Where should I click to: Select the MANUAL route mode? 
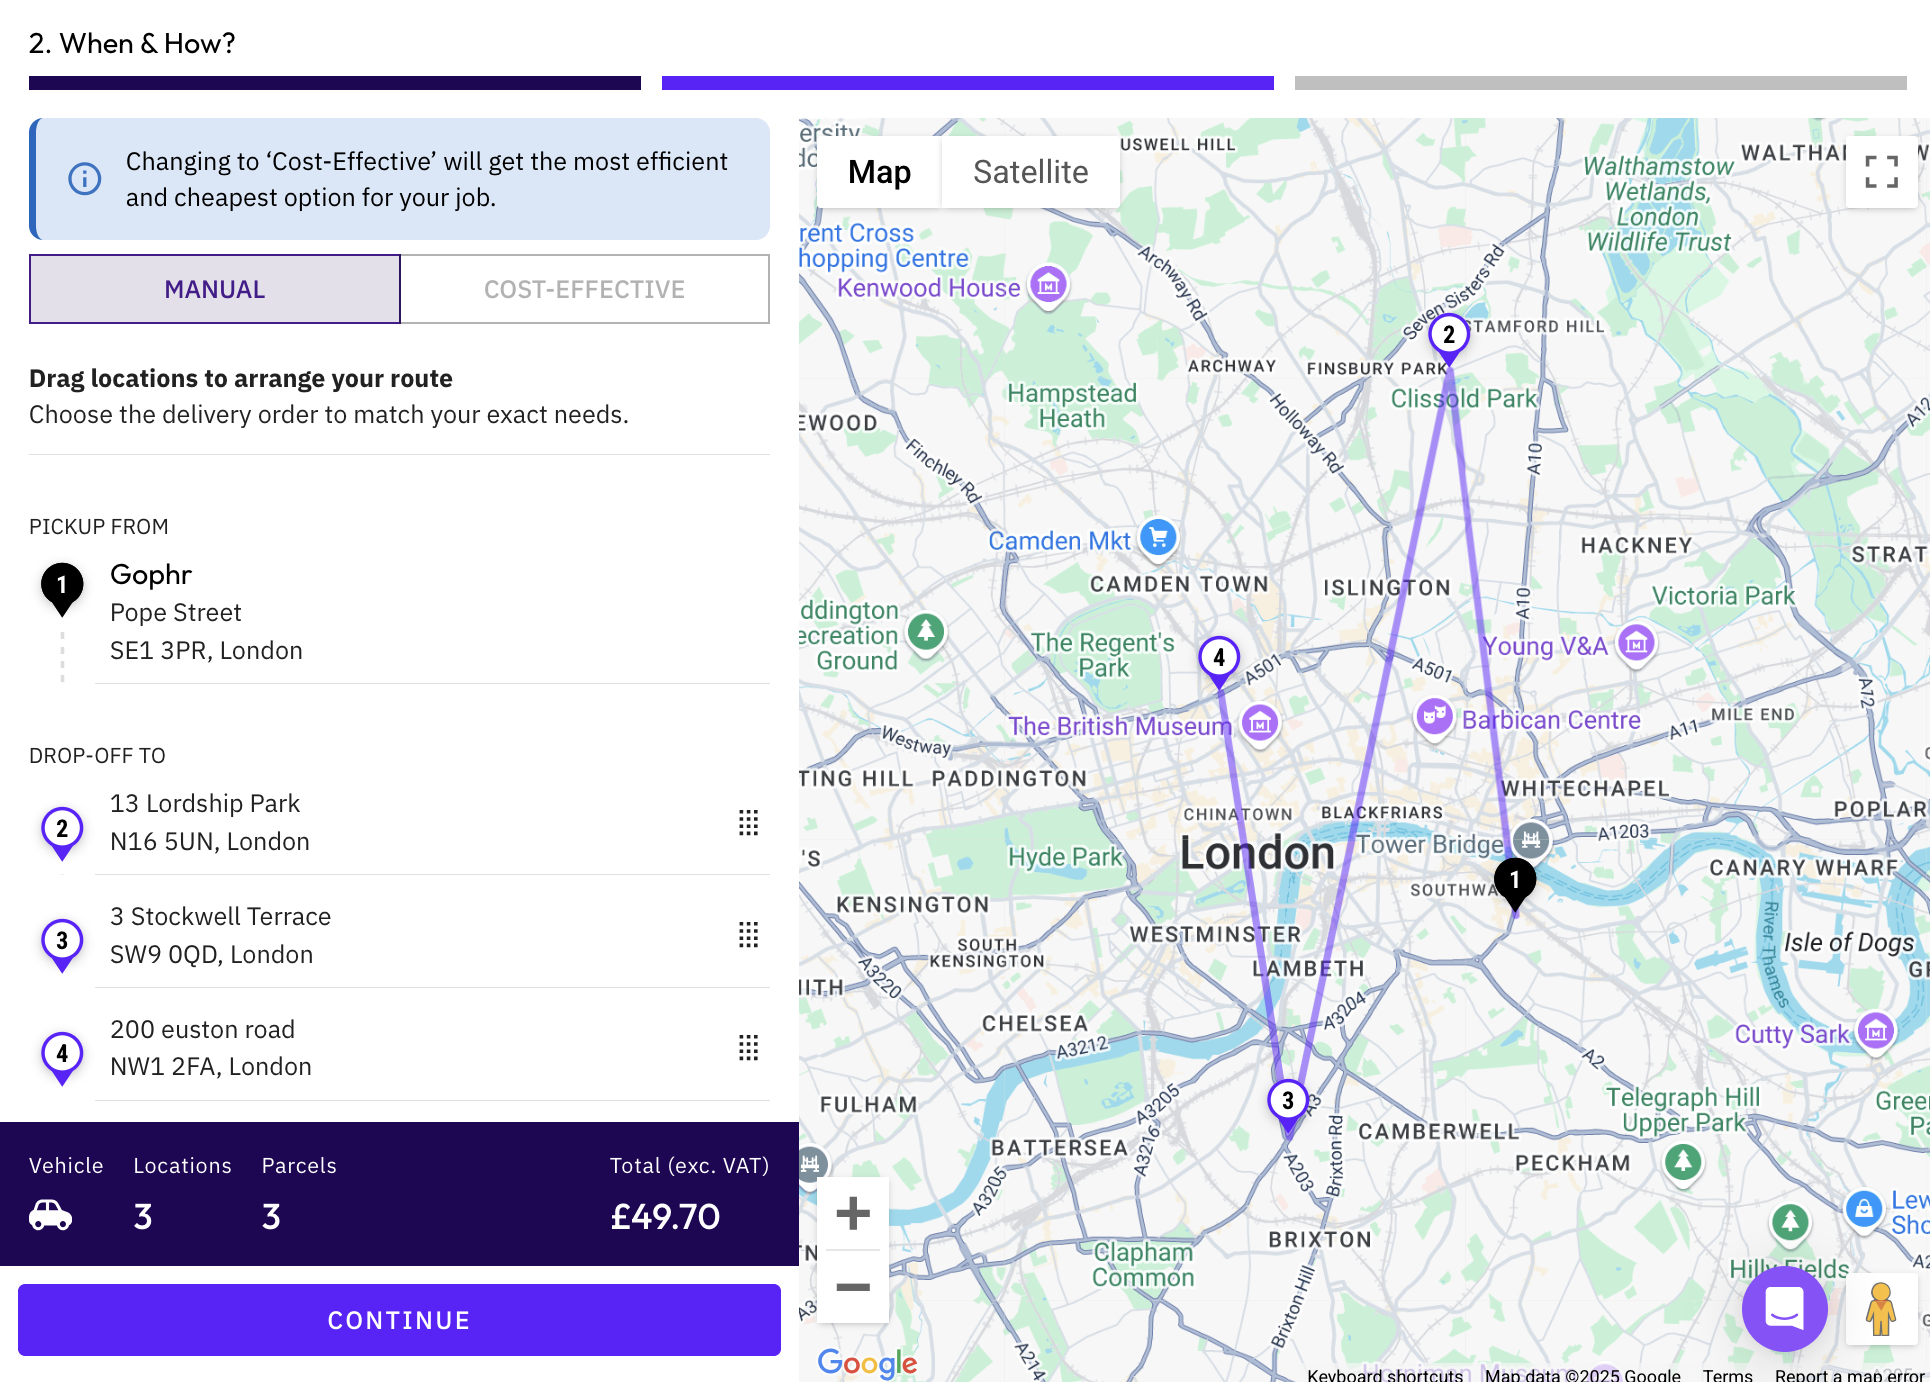[x=215, y=289]
